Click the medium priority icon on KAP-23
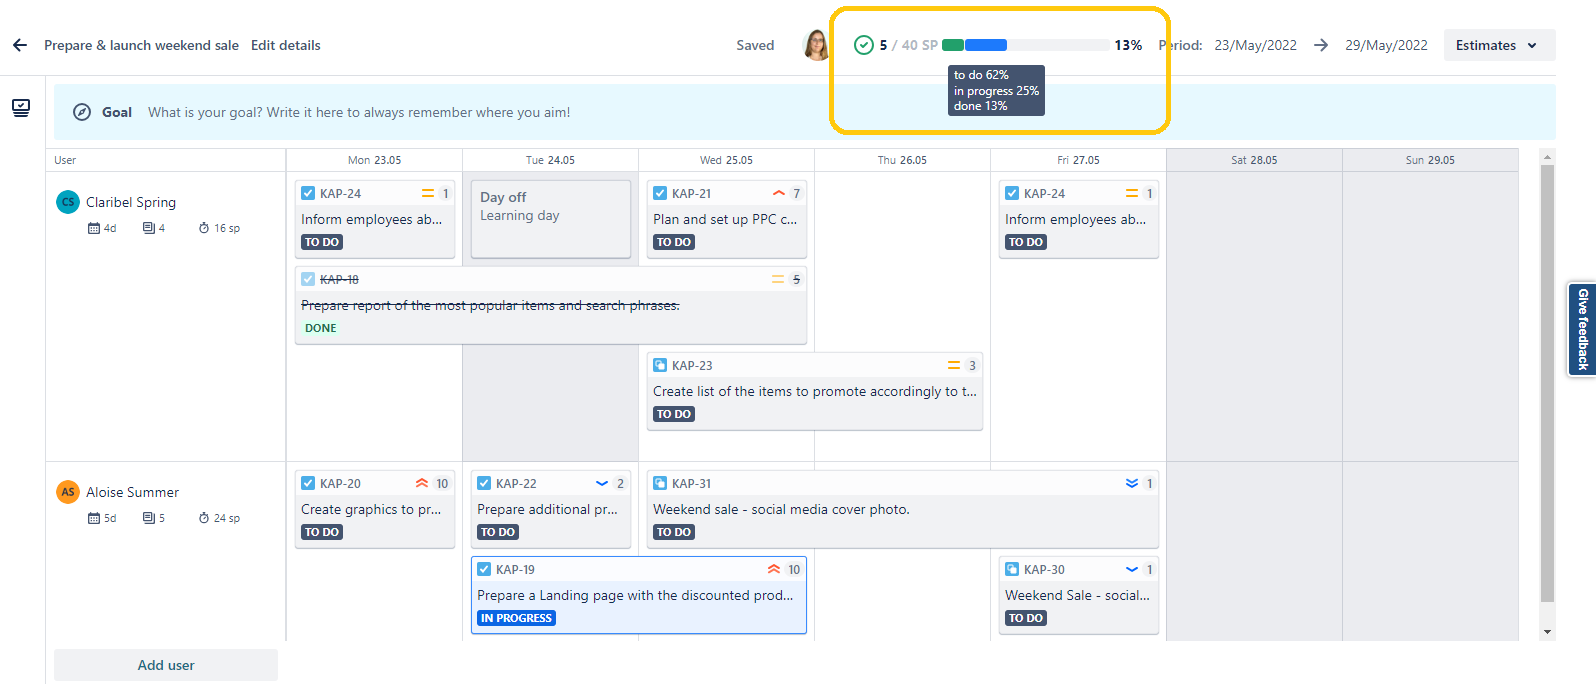 click(954, 365)
